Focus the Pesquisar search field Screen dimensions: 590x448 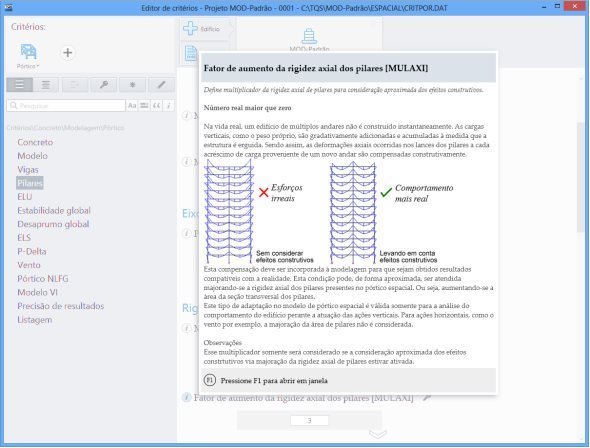pos(66,106)
